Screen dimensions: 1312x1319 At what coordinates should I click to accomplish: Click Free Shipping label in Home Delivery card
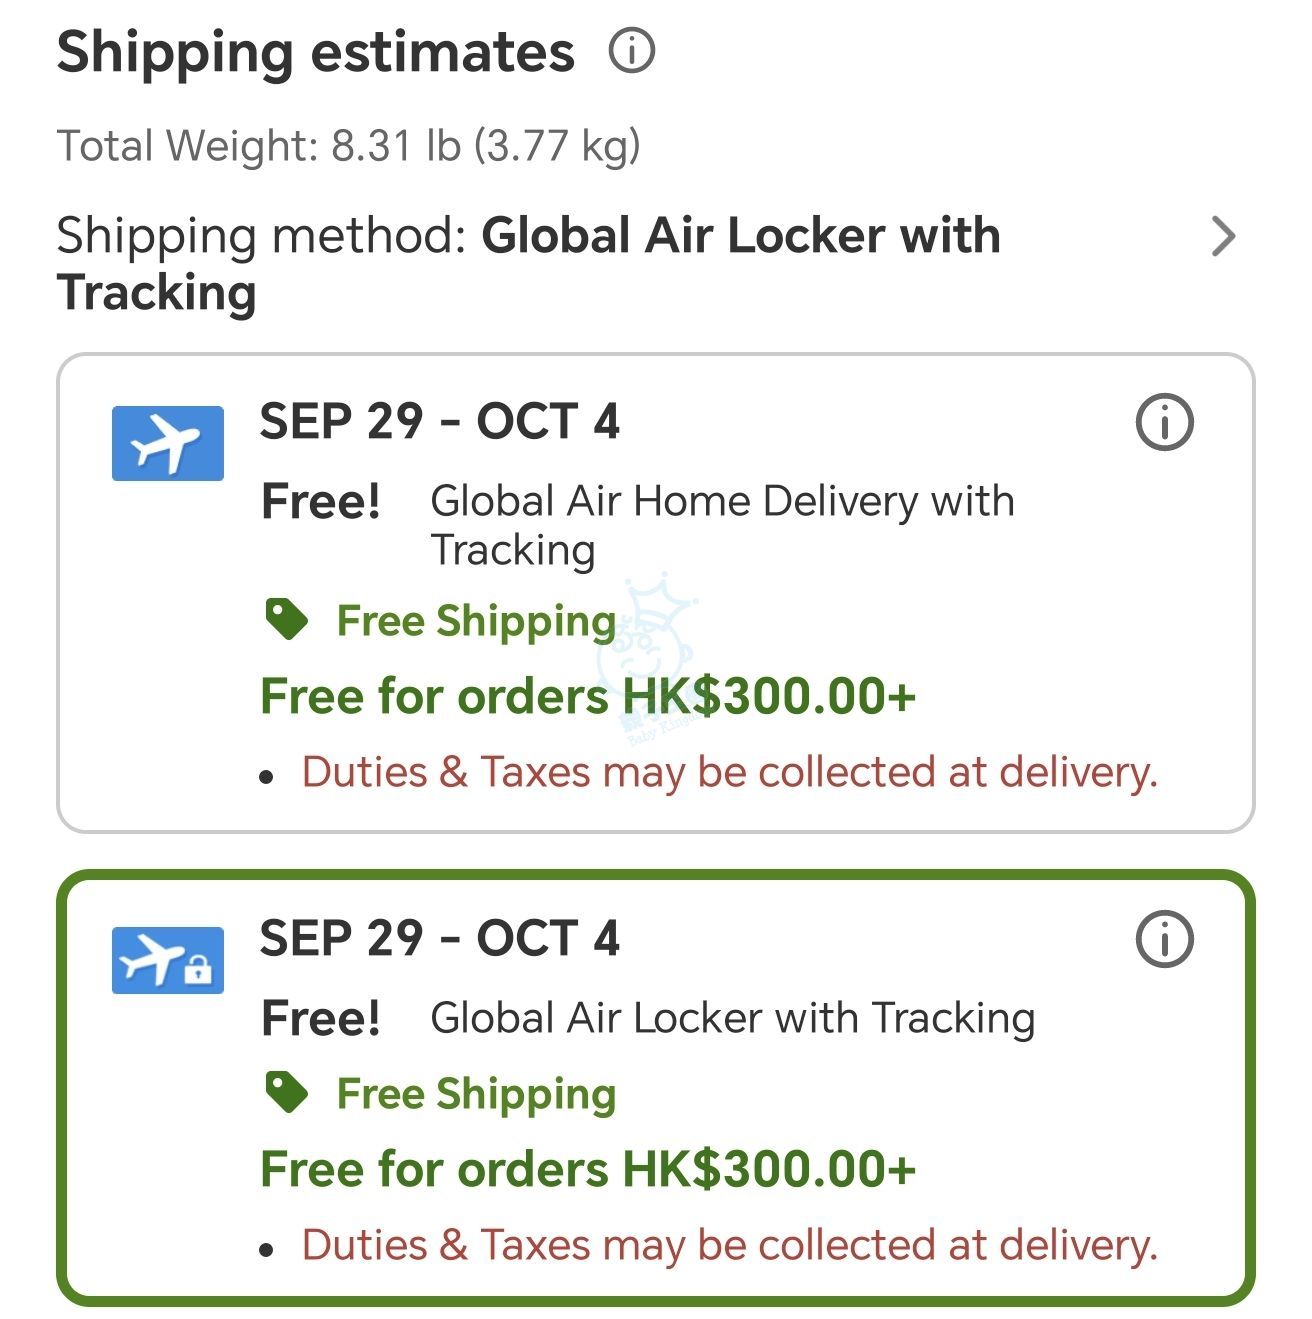(x=476, y=621)
